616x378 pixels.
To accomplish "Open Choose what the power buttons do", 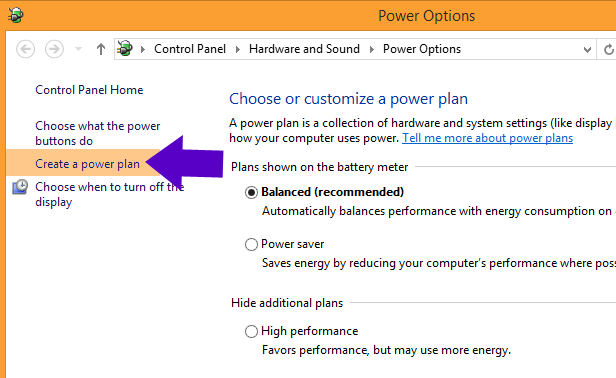I will (x=98, y=133).
